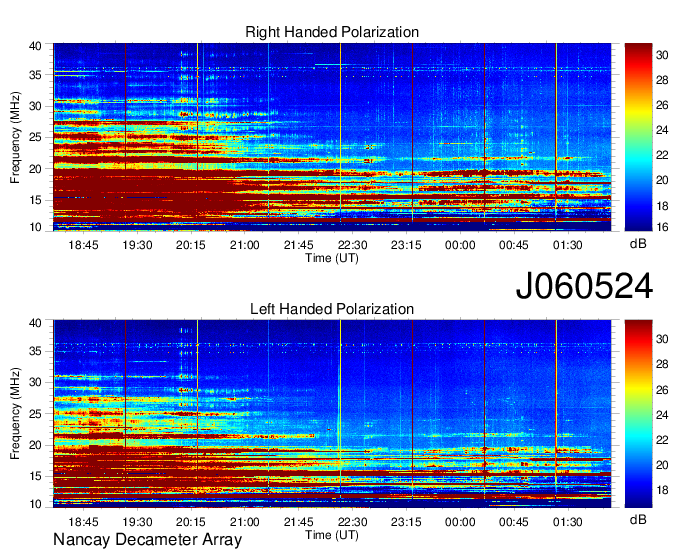Click 23:15 time tick on right-handed plot
The height and width of the screenshot is (552, 680).
(x=406, y=245)
